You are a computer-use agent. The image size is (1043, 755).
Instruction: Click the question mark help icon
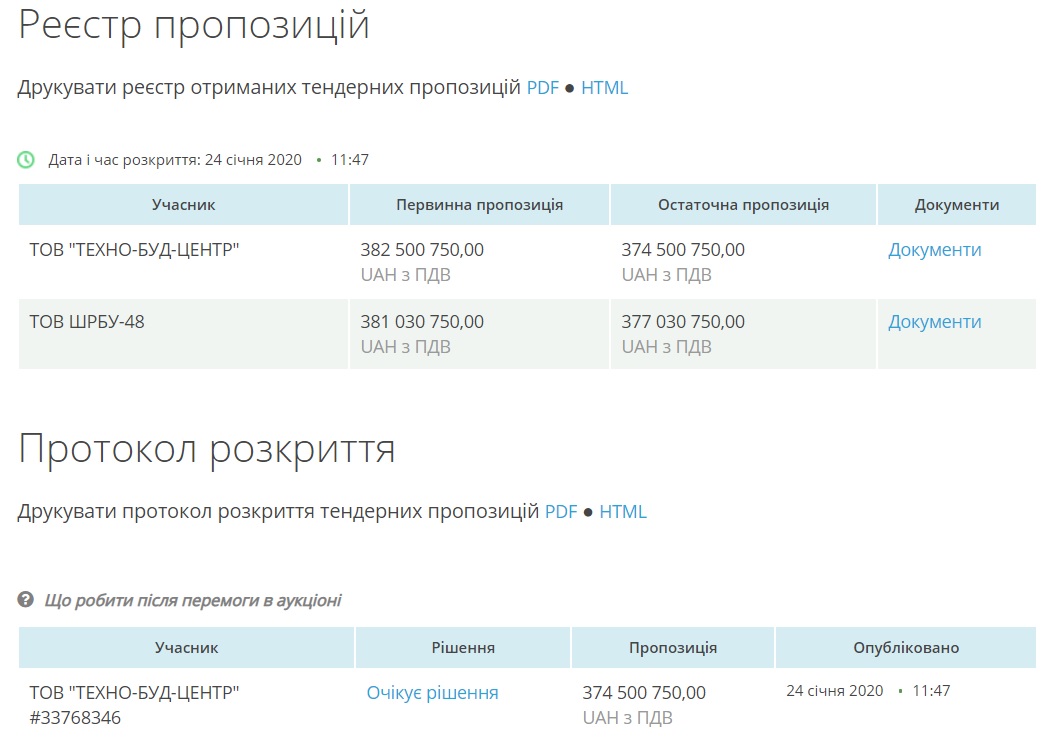click(26, 600)
